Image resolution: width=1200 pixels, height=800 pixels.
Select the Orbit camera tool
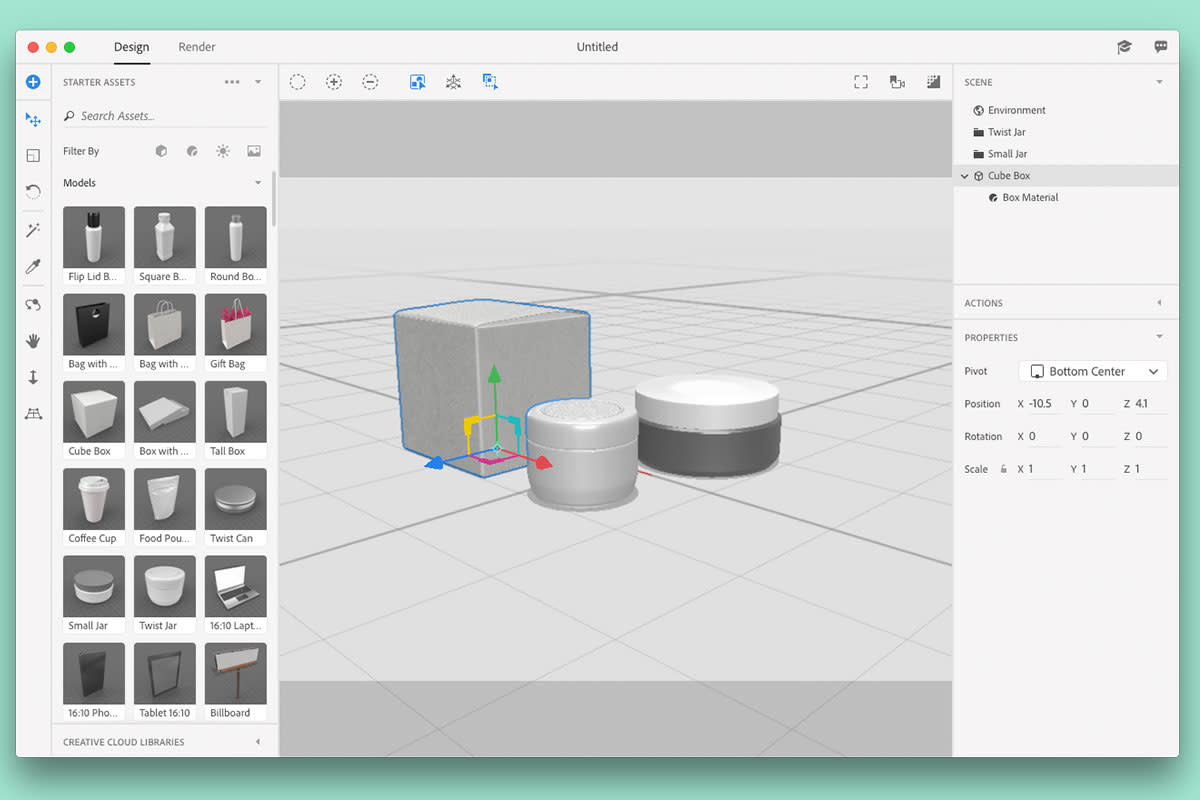click(33, 305)
